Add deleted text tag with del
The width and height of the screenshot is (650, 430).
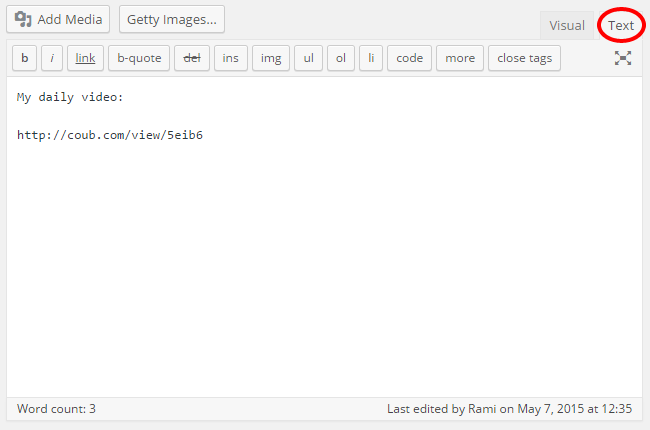pos(192,58)
